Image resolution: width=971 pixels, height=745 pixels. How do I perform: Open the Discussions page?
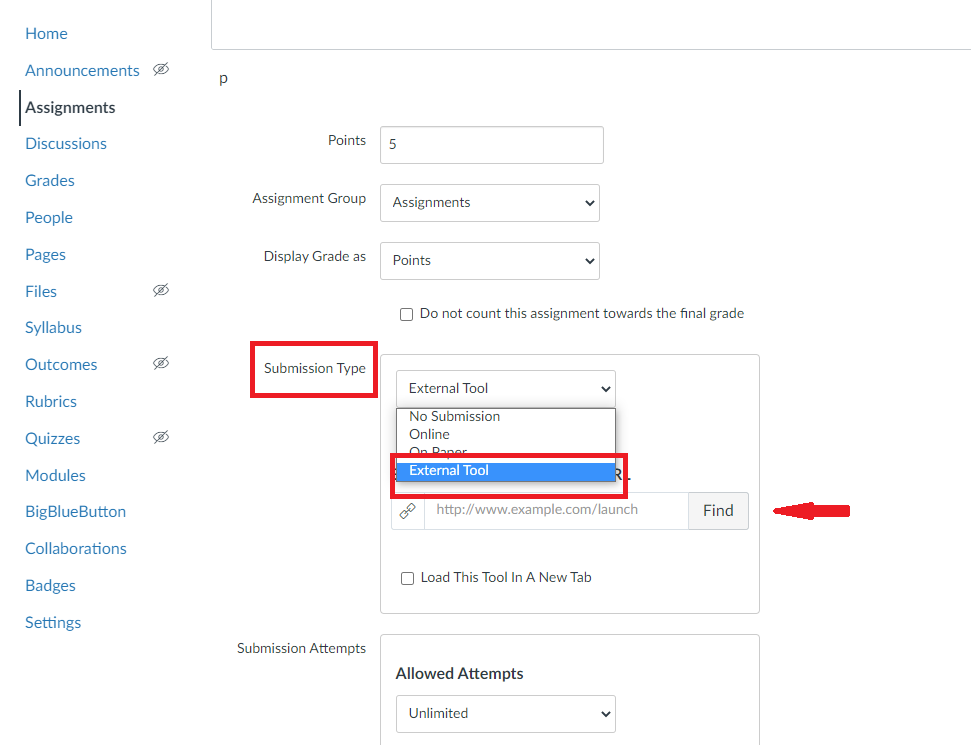pyautogui.click(x=66, y=144)
